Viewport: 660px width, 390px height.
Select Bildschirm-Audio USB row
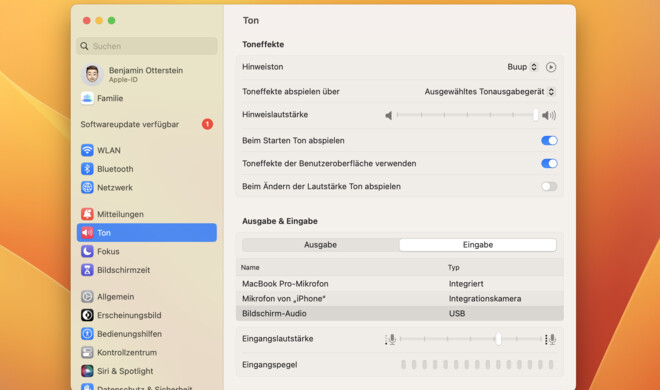tap(399, 313)
